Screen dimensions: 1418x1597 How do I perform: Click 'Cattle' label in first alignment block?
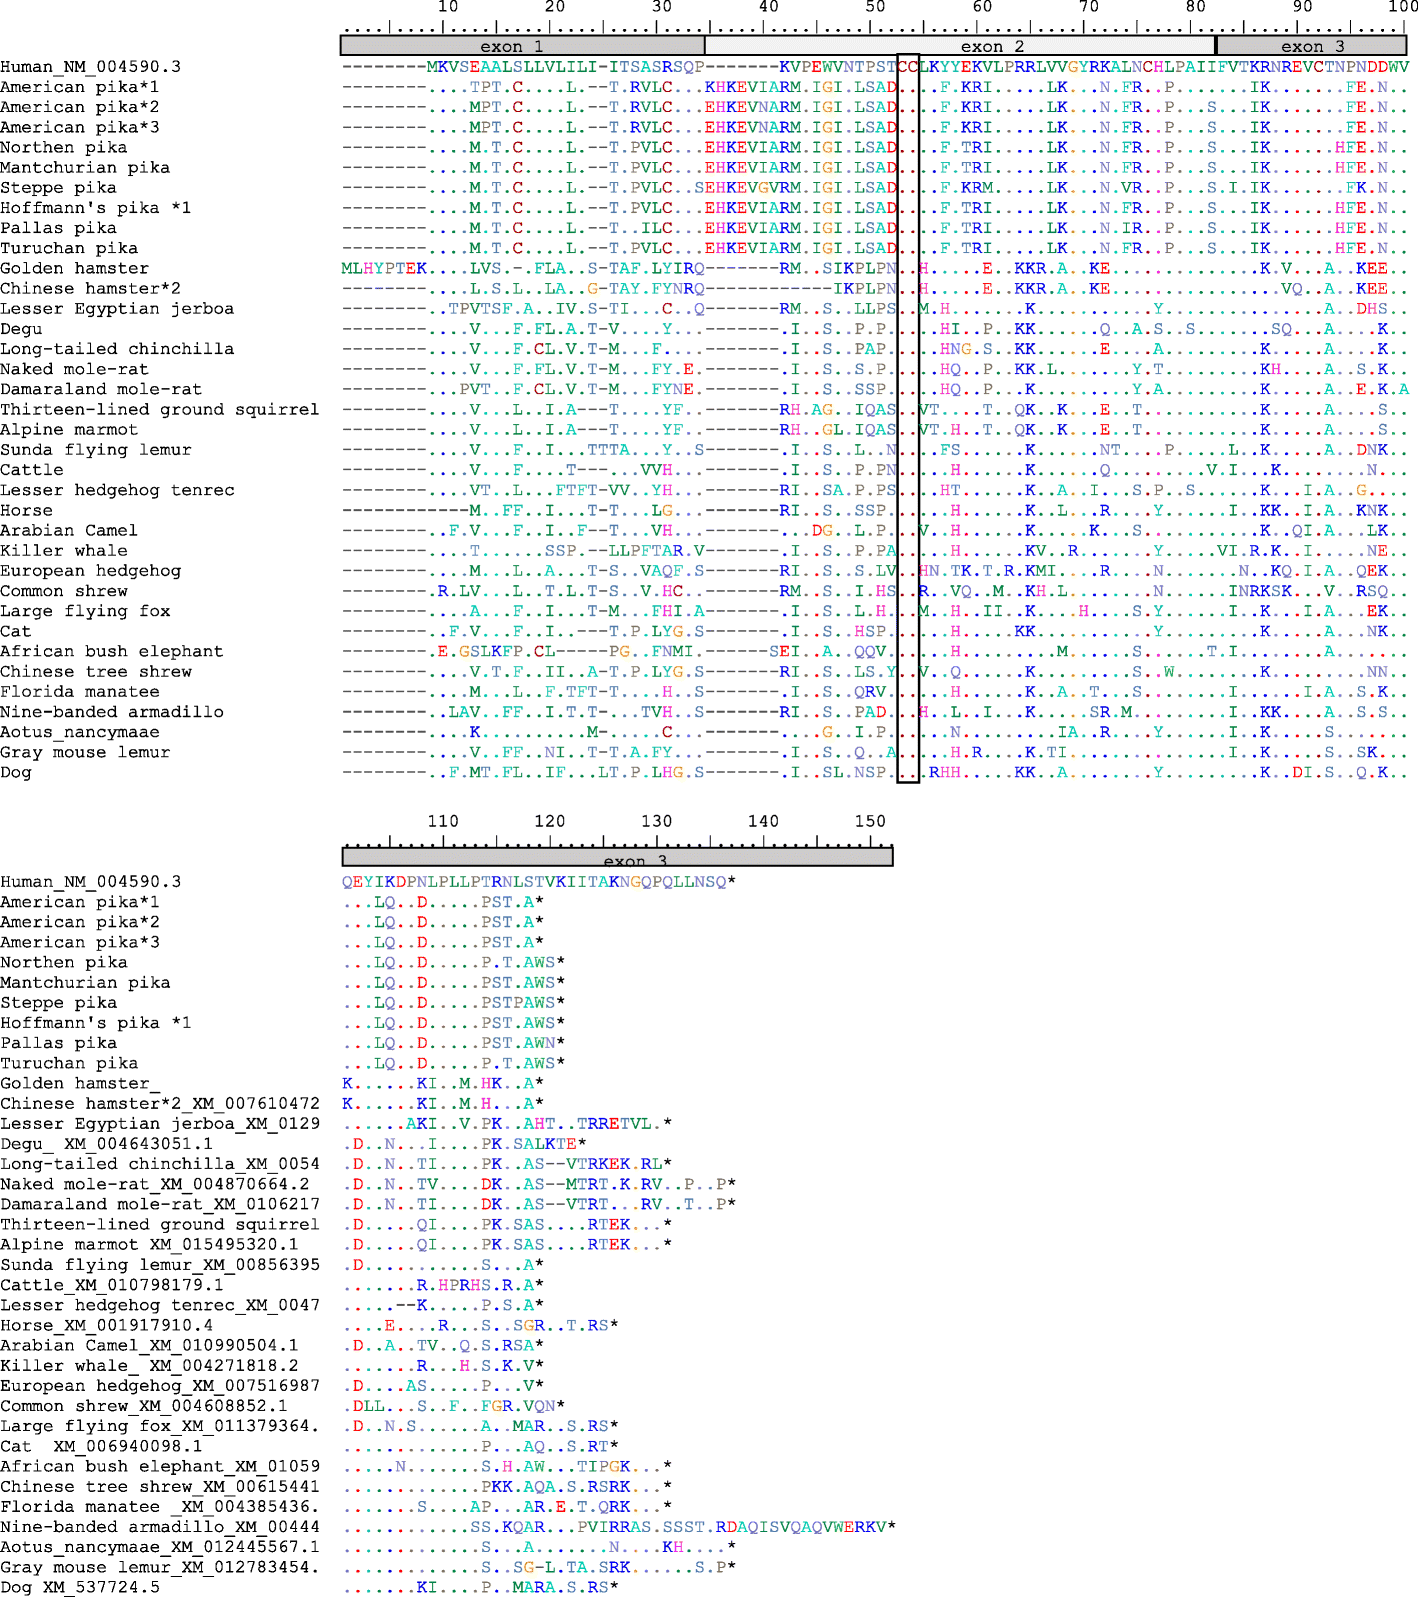pyautogui.click(x=32, y=470)
